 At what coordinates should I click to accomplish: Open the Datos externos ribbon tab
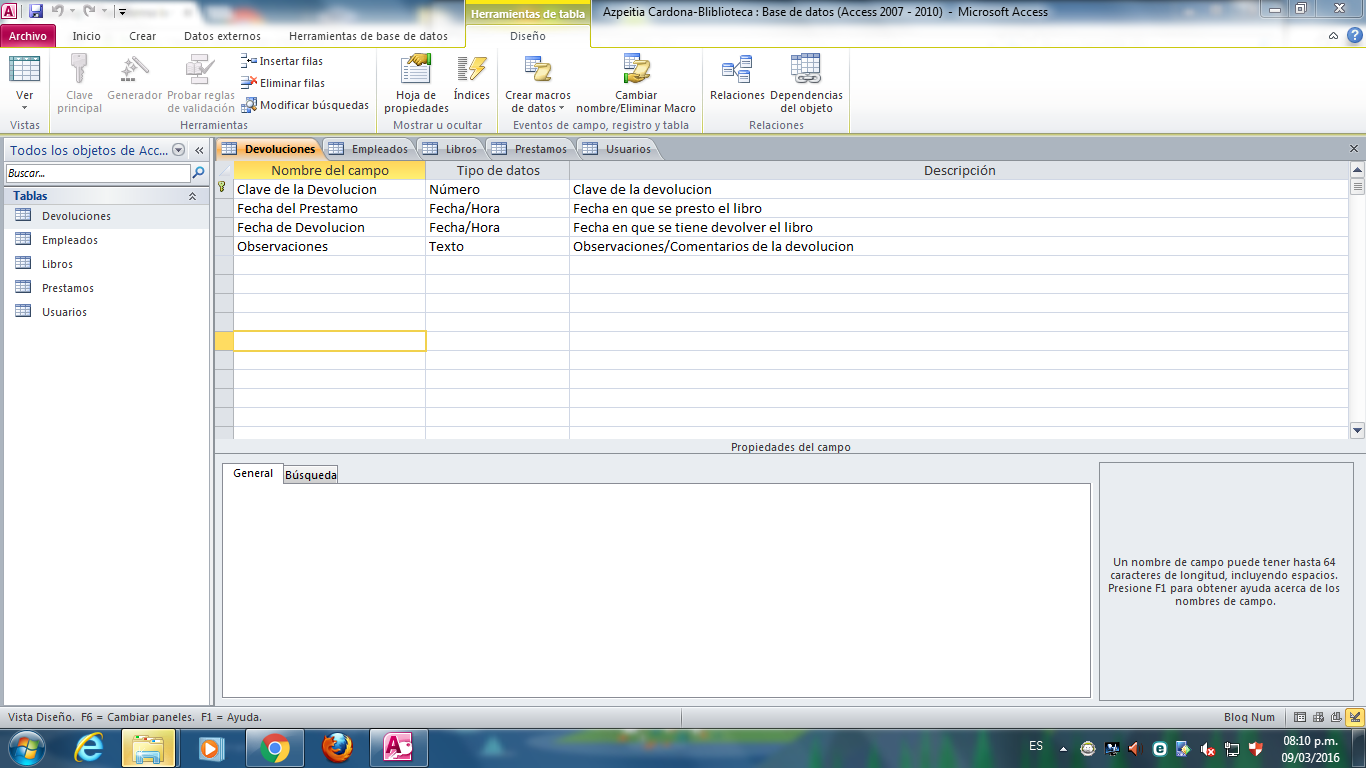point(222,36)
